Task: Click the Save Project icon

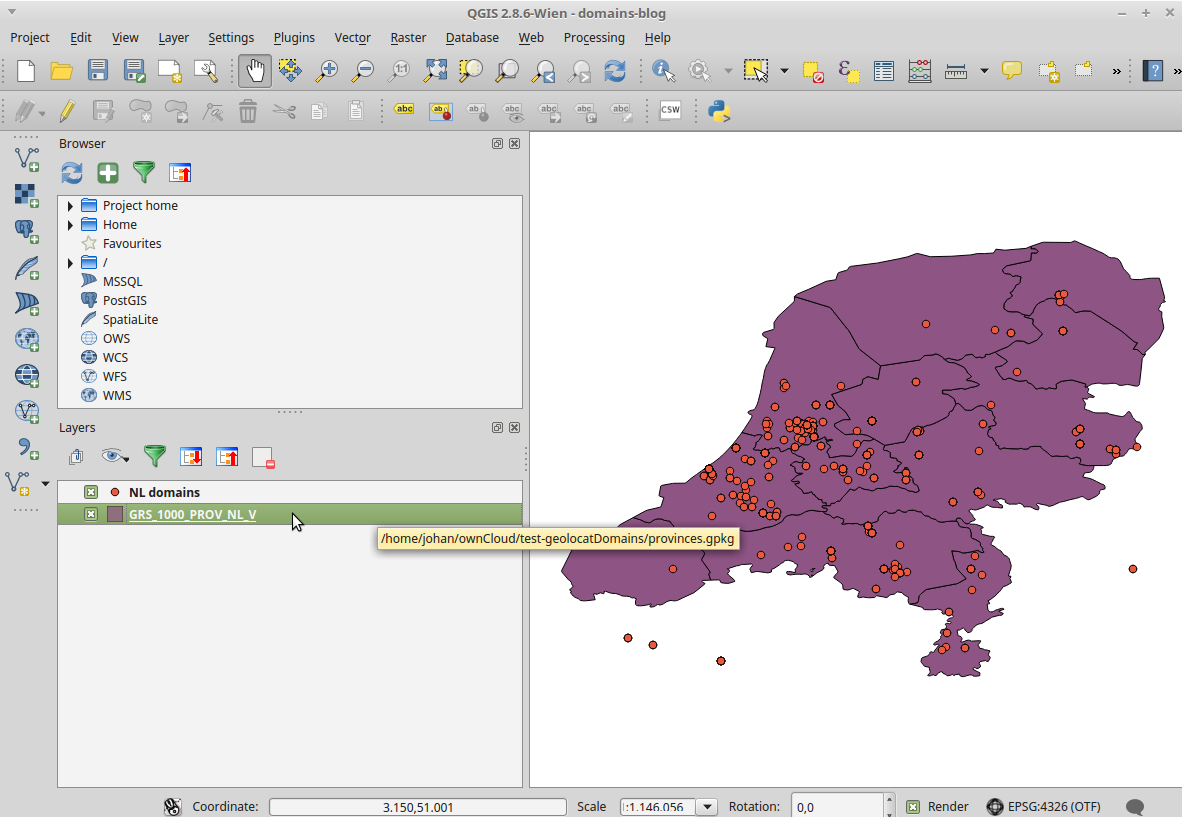Action: pos(98,71)
